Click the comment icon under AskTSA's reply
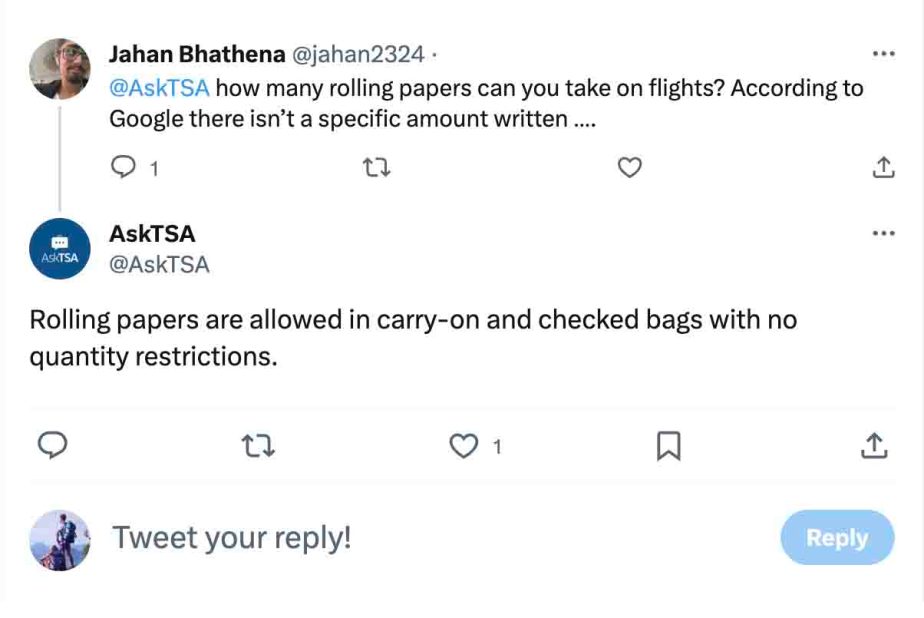The image size is (924, 618). 52,445
